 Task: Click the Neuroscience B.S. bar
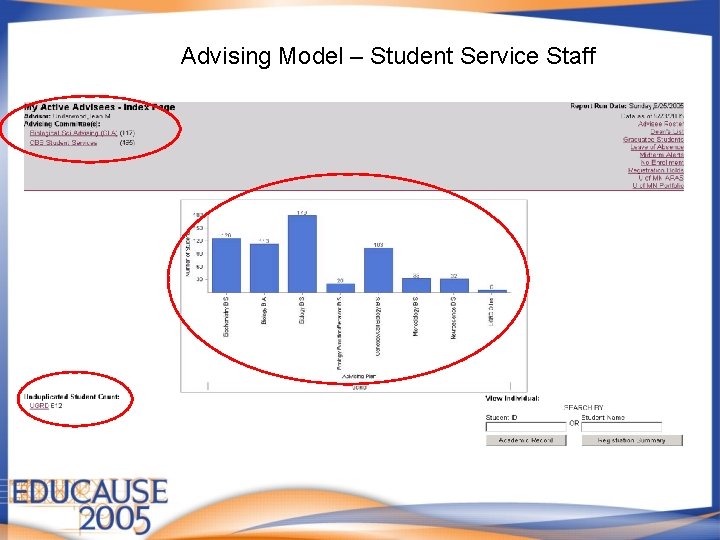coord(454,285)
